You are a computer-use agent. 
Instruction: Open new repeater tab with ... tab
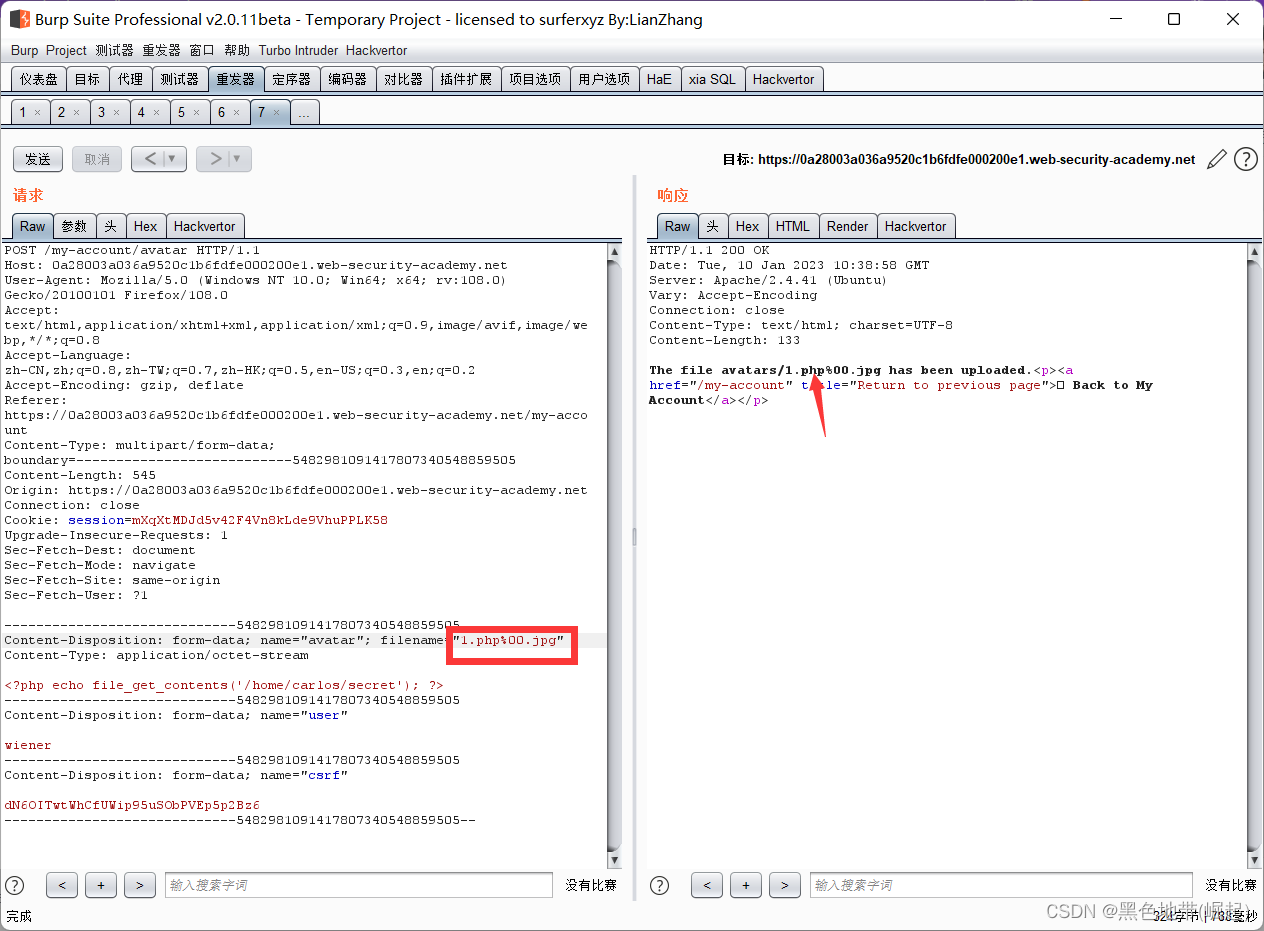point(304,113)
